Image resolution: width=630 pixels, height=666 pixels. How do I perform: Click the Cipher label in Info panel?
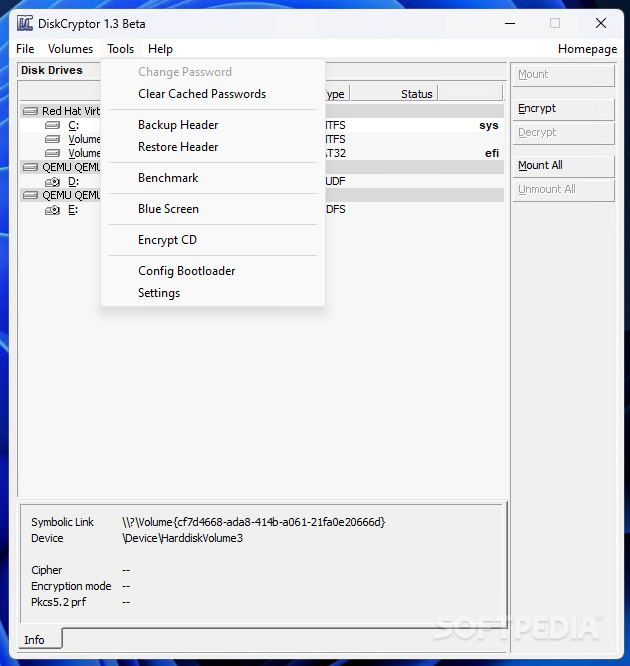click(x=47, y=570)
